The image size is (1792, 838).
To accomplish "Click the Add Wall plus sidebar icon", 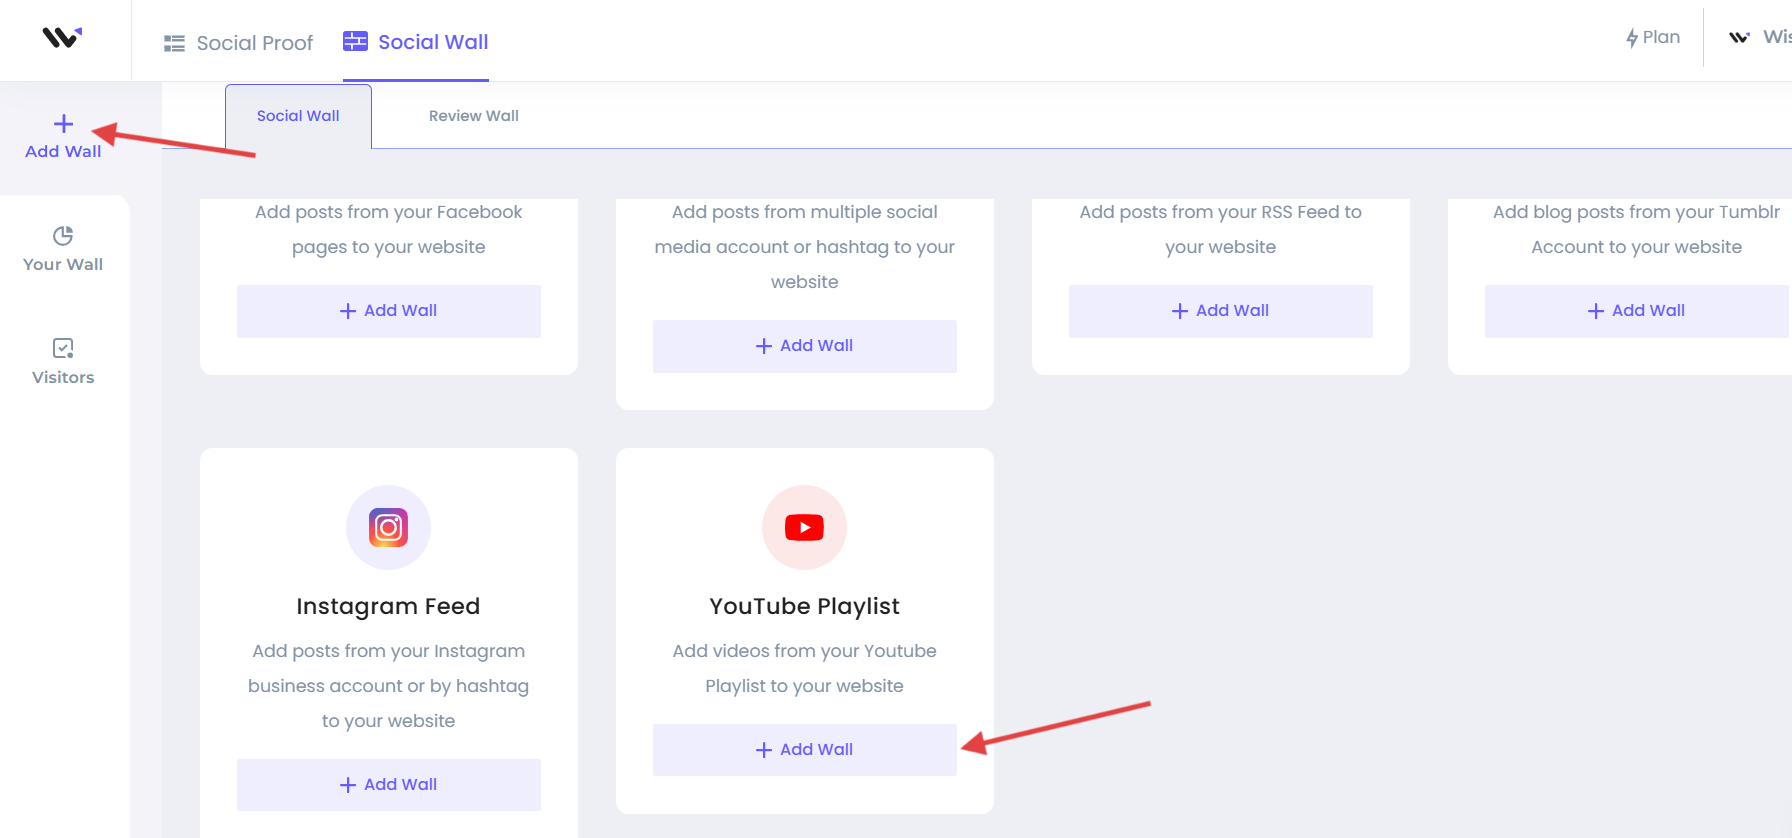I will pyautogui.click(x=63, y=124).
